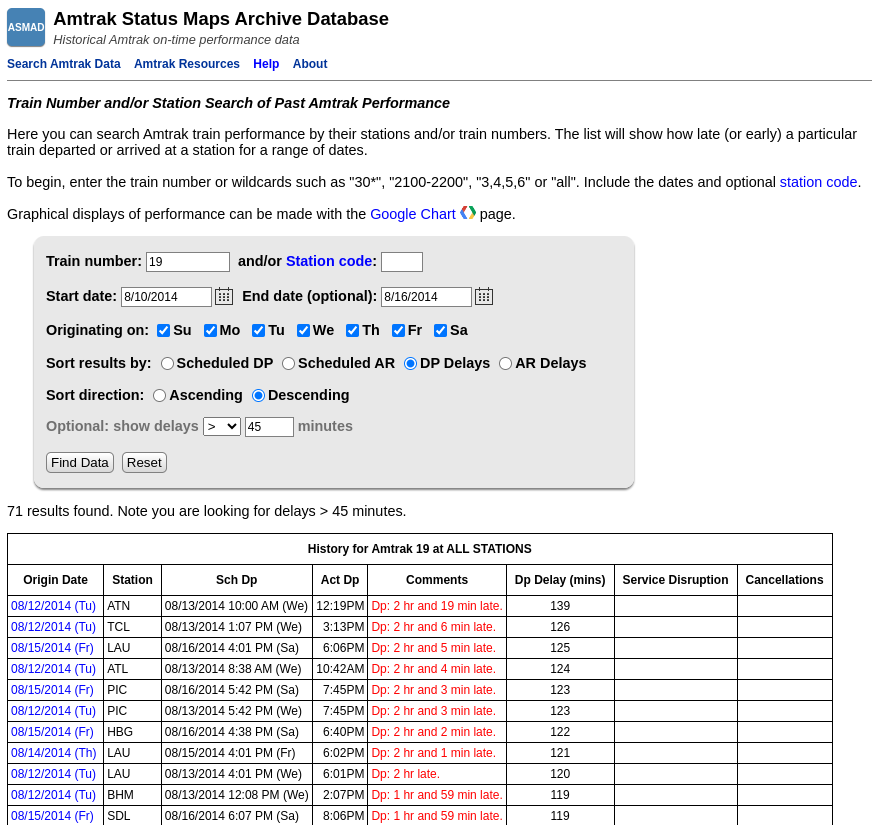Uncheck the We originating day checkbox
Image resolution: width=880 pixels, height=825 pixels.
click(304, 331)
